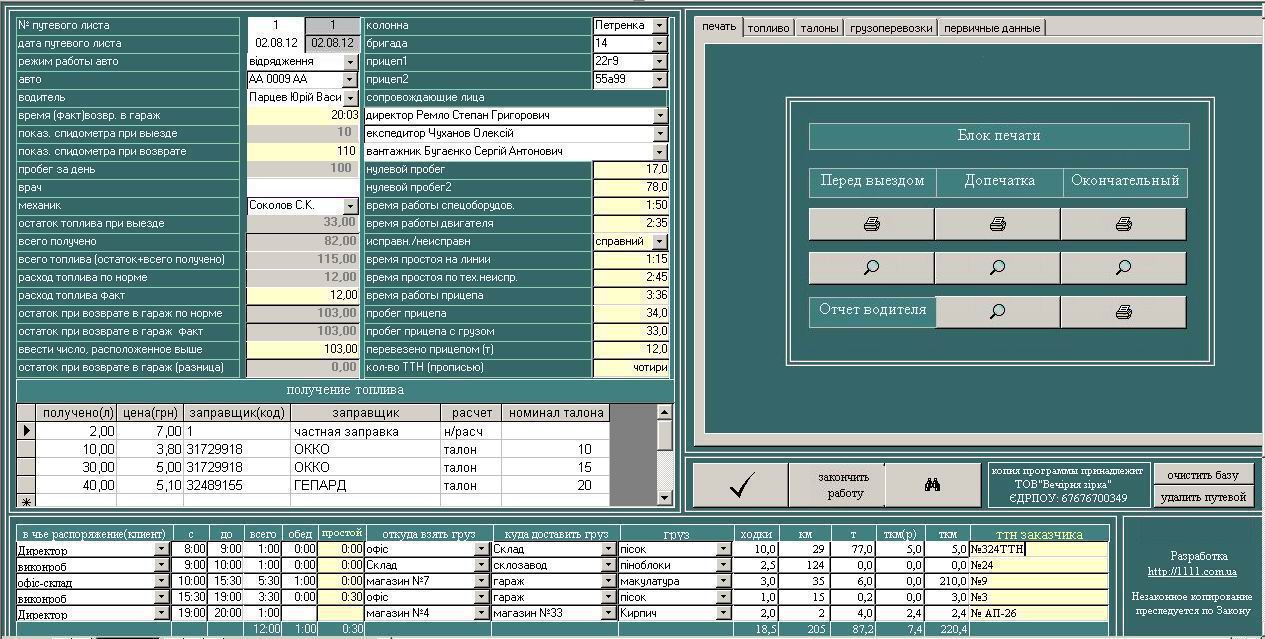Screen dimensions: 1265x639
Task: Switch to the 'топливо' tab
Action: 768,28
